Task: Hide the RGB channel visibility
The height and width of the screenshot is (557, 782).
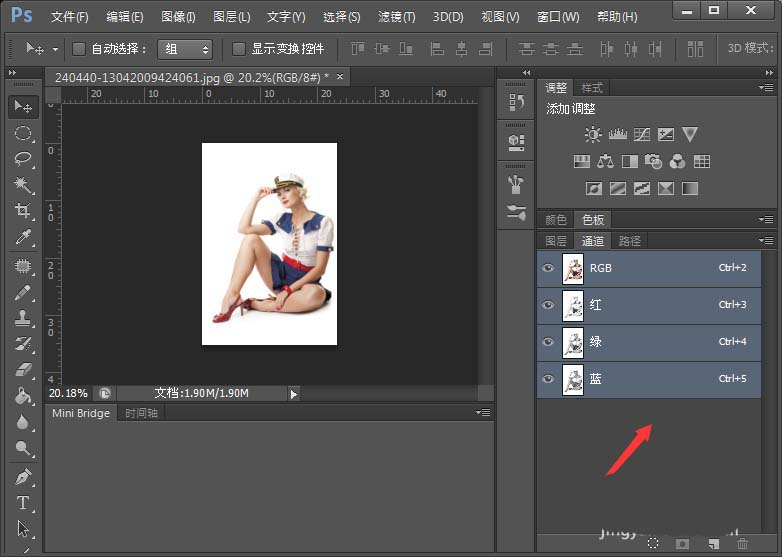Action: [548, 268]
